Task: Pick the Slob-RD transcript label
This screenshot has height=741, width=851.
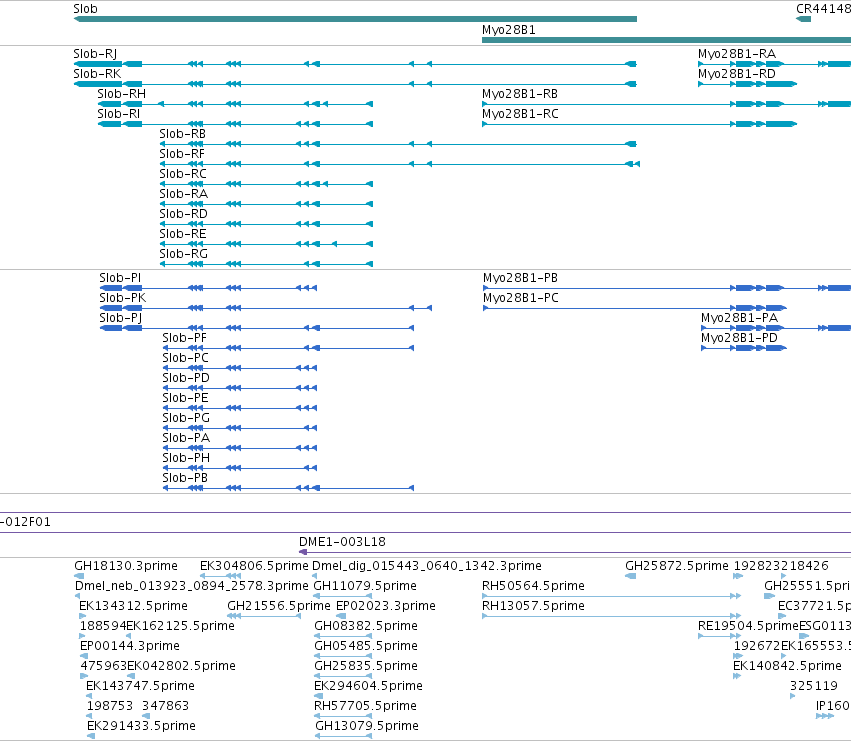Action: point(183,214)
